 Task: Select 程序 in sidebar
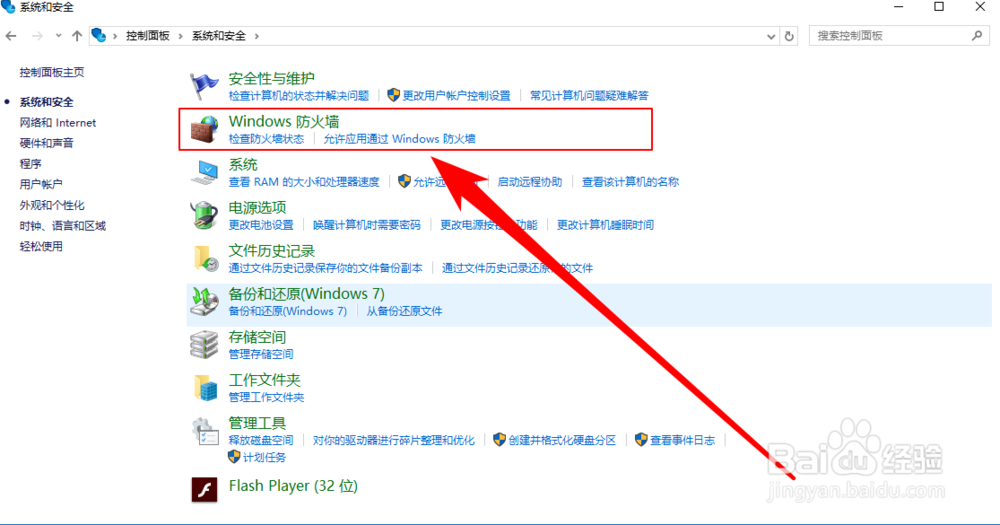click(30, 164)
